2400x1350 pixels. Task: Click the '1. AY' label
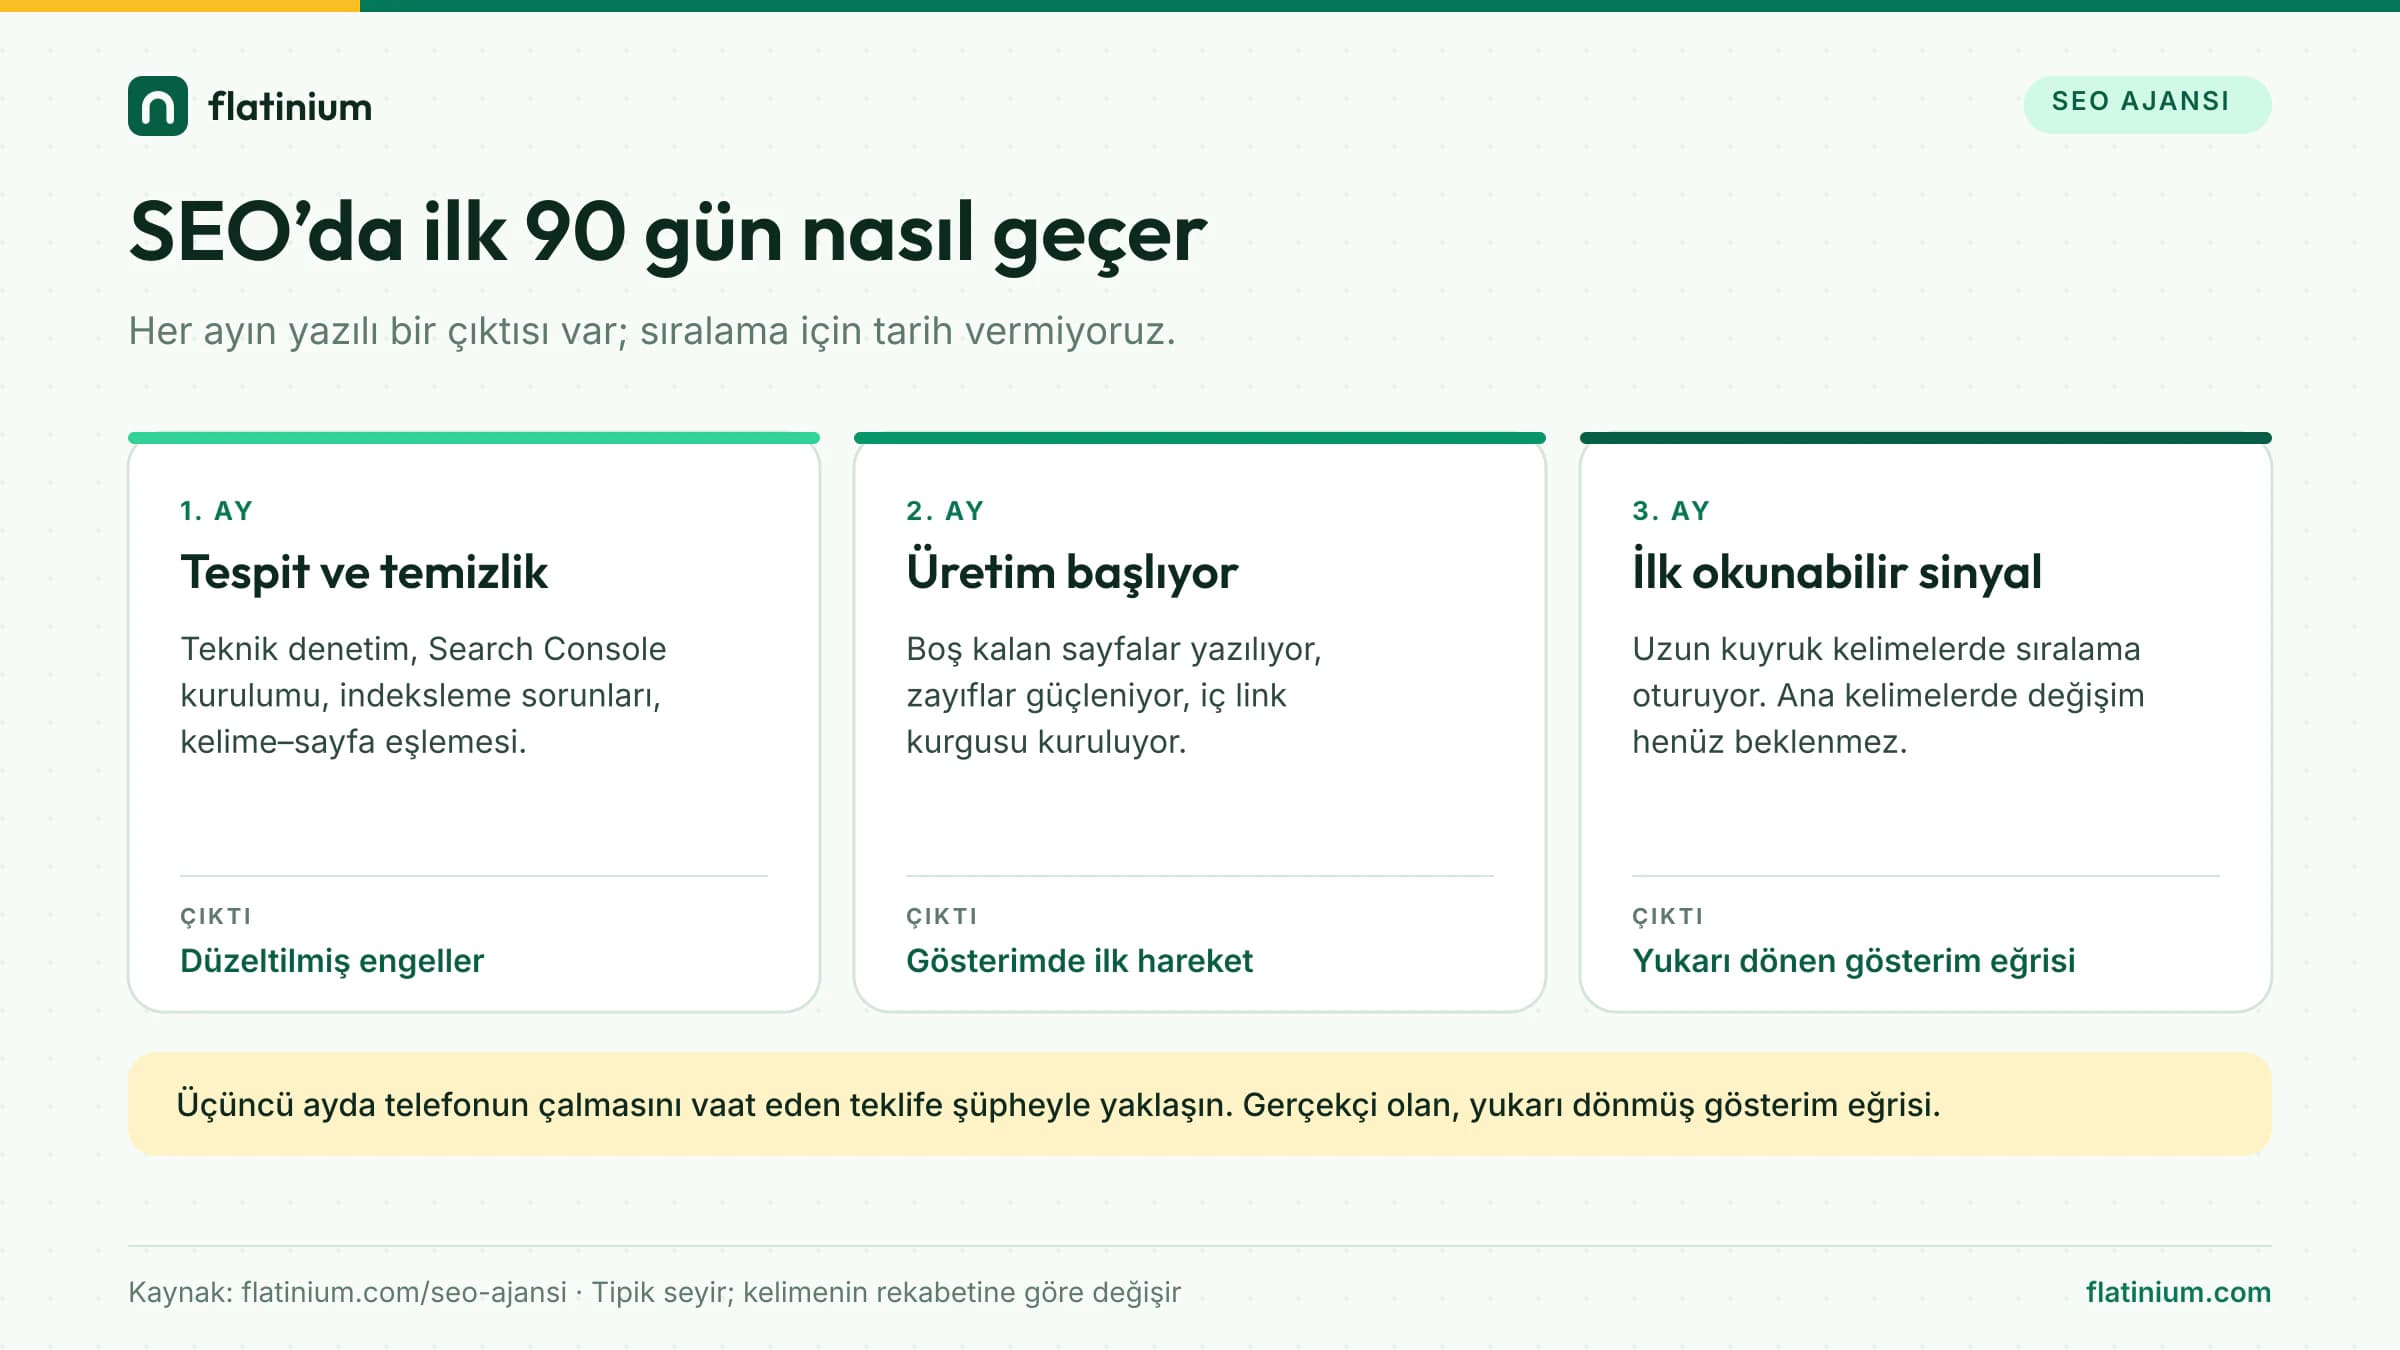(217, 511)
